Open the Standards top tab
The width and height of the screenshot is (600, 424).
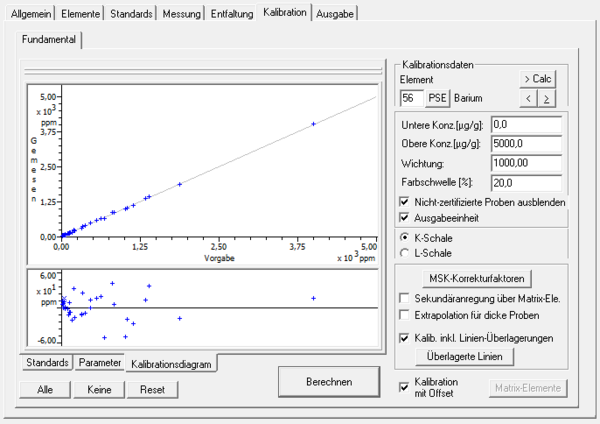pyautogui.click(x=131, y=14)
